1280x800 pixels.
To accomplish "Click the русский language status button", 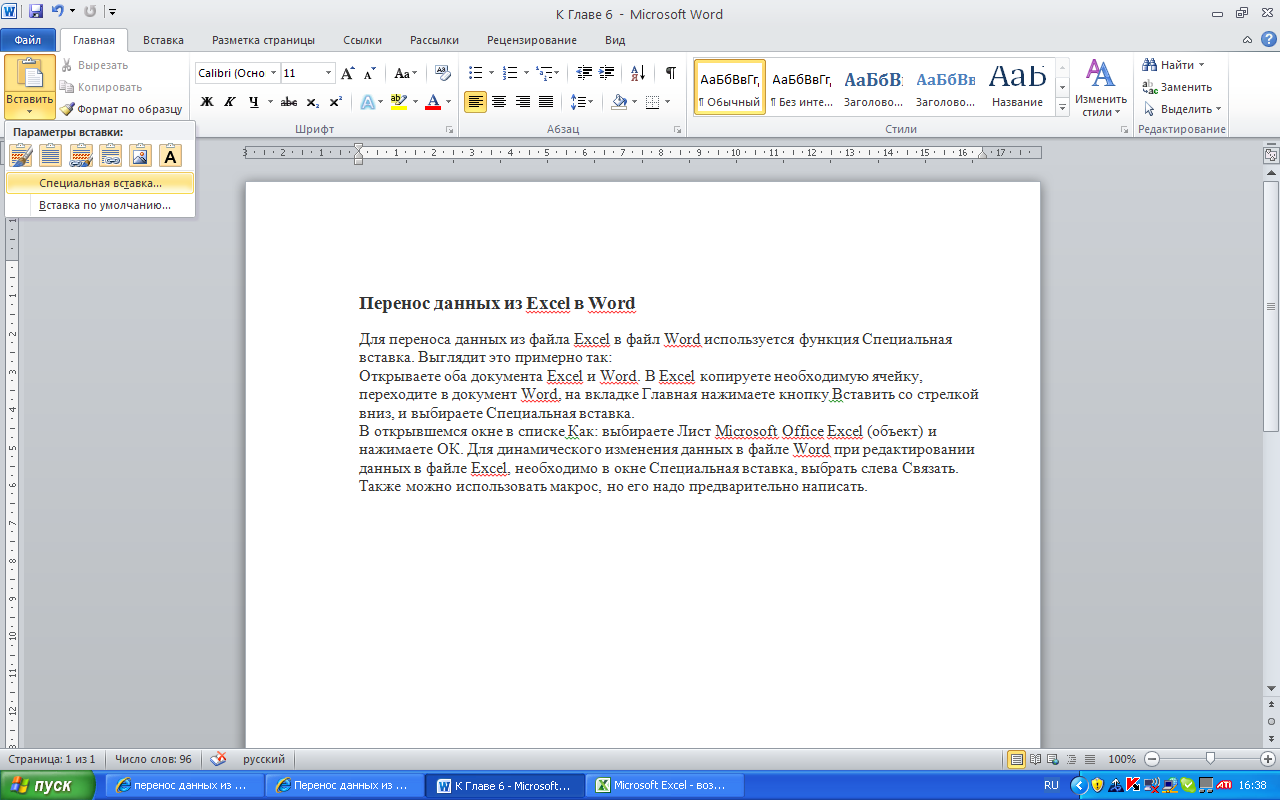I will [264, 759].
